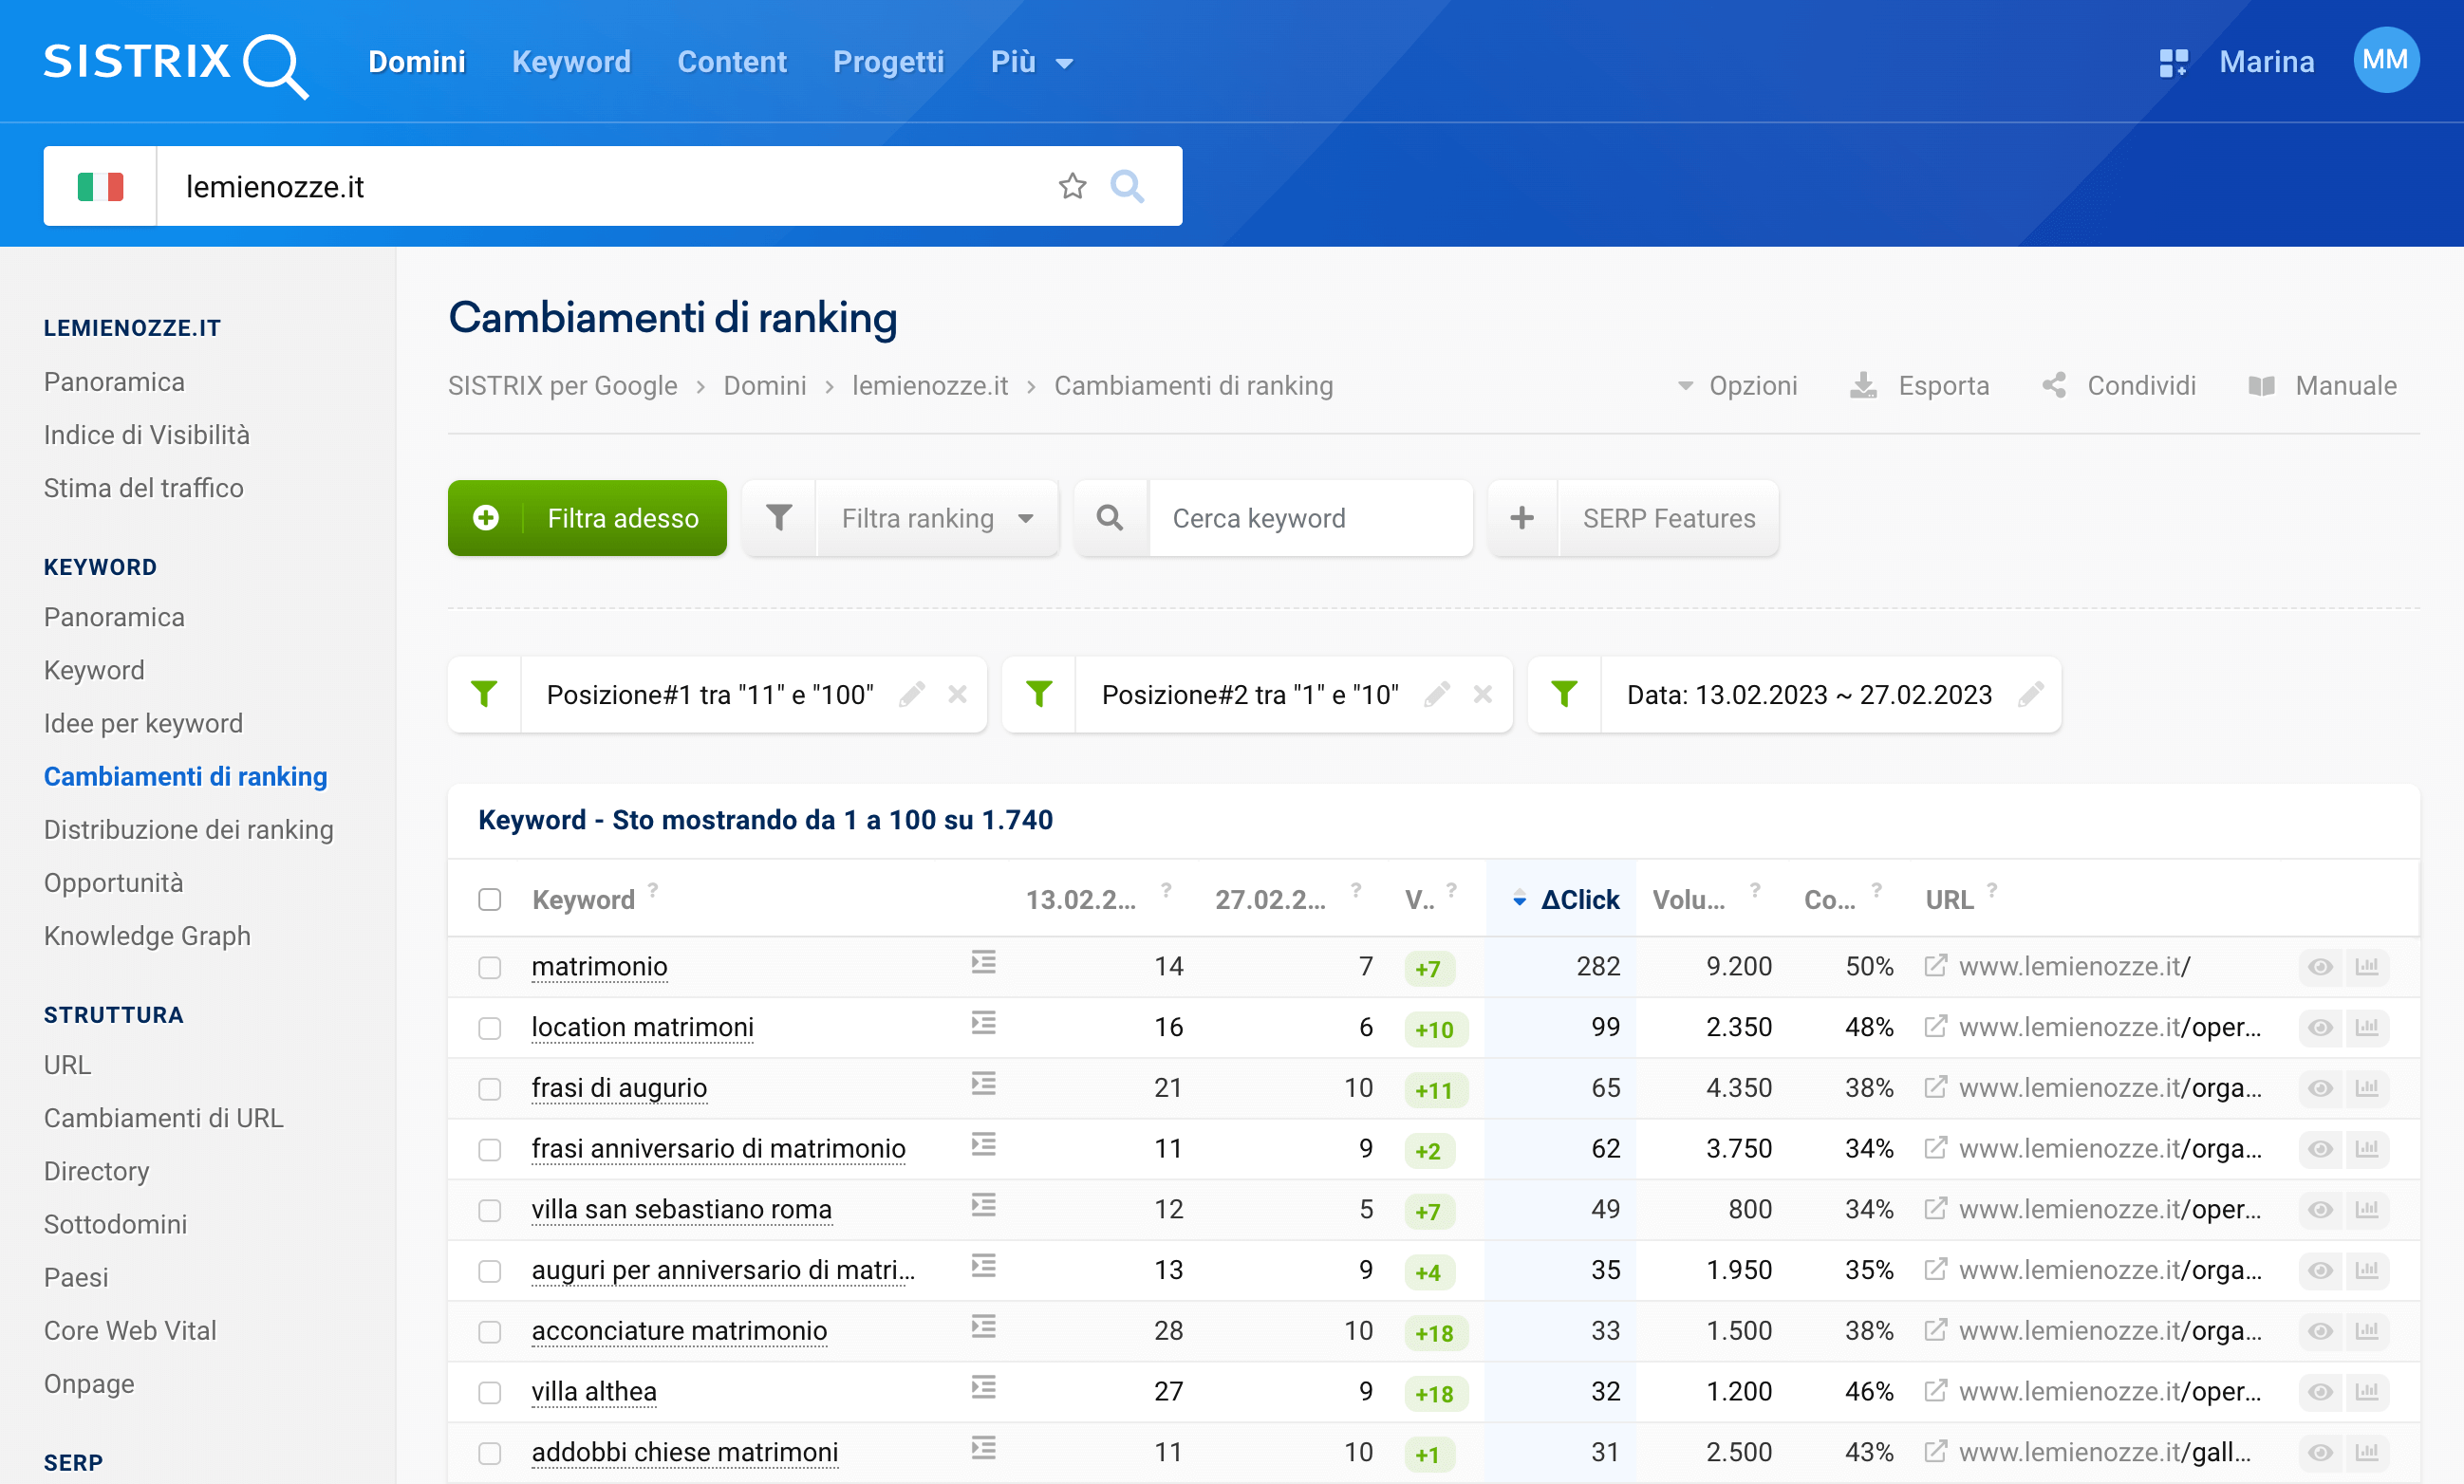
Task: Click the magnifier icon beside Cerca keyword
Action: [1110, 518]
